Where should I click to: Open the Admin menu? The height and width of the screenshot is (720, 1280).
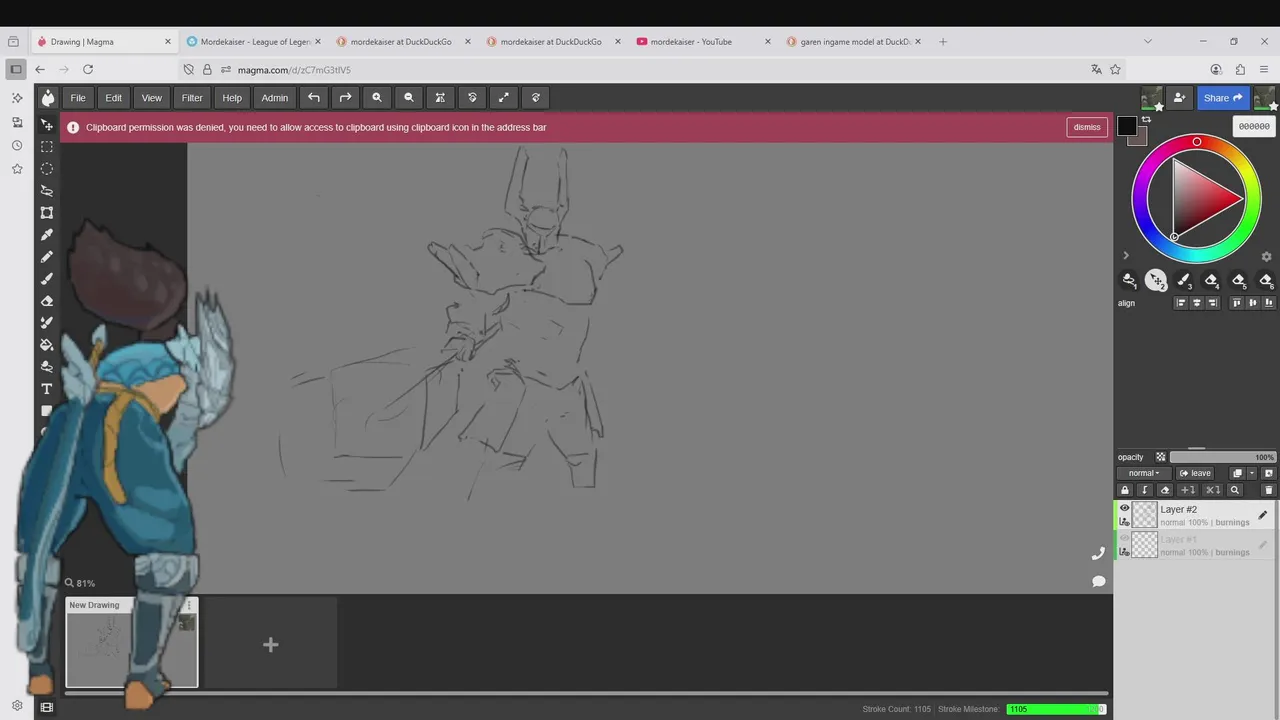click(x=275, y=97)
